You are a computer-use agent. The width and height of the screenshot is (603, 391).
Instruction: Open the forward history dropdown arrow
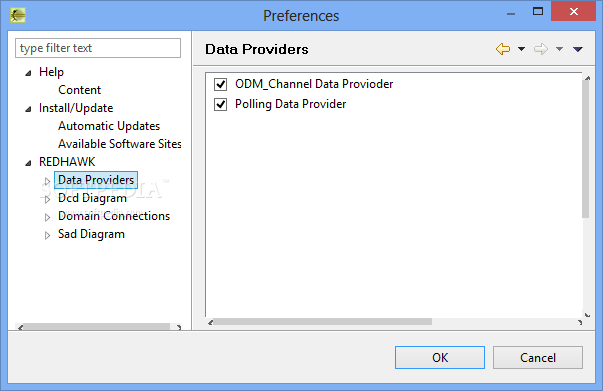pos(560,49)
